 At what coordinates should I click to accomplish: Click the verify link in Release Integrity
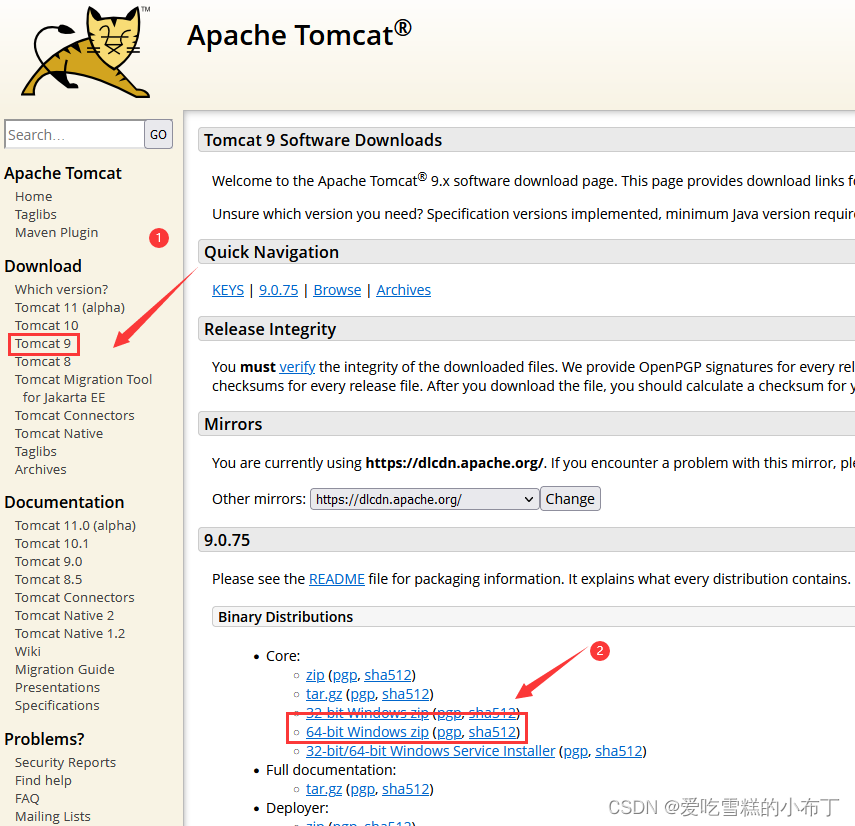pos(297,367)
